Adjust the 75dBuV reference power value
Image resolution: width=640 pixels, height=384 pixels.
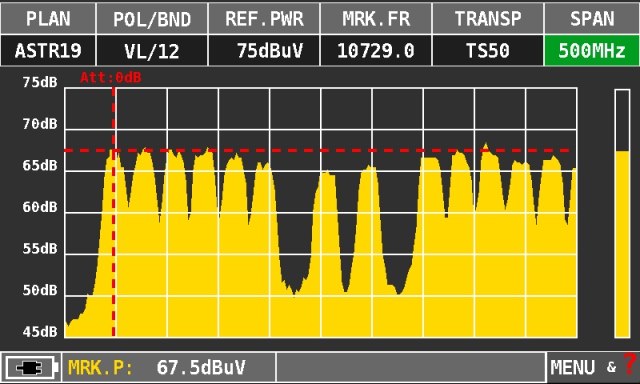[x=264, y=51]
